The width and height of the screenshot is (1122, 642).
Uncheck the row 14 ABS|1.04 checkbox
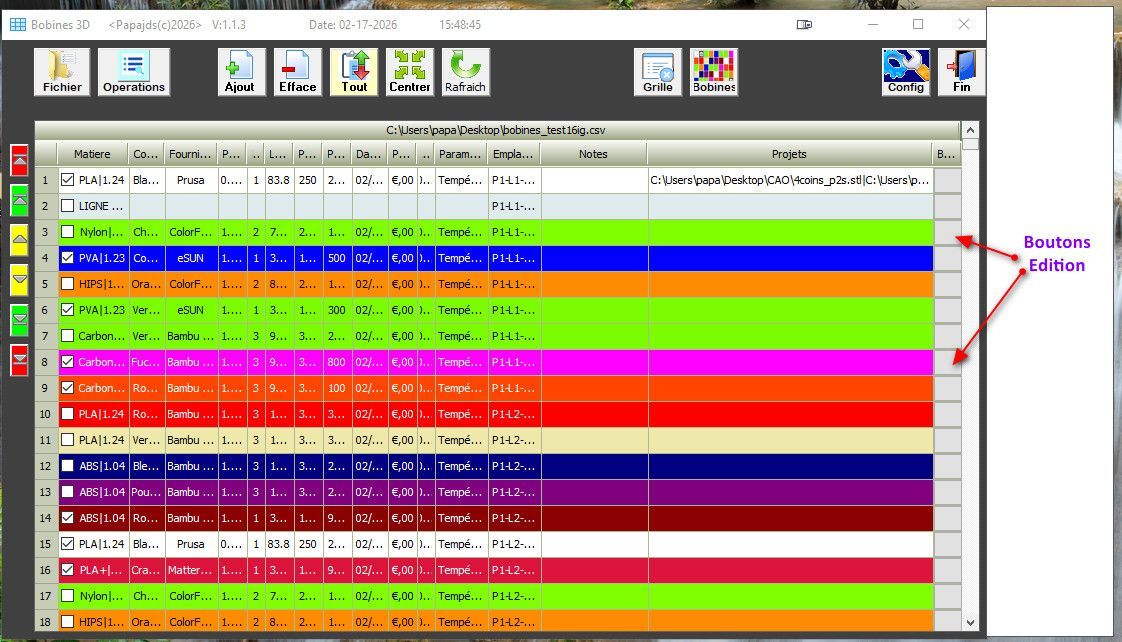click(x=67, y=518)
